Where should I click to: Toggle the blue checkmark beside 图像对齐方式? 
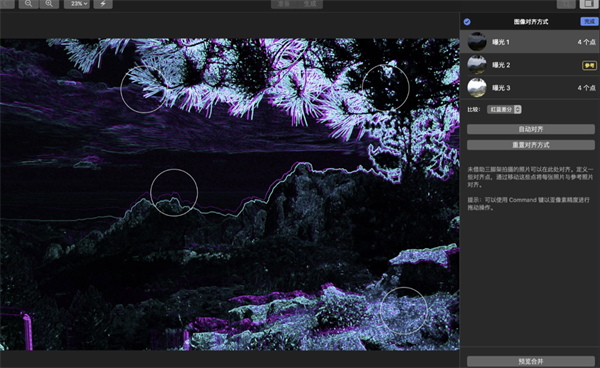[x=467, y=22]
